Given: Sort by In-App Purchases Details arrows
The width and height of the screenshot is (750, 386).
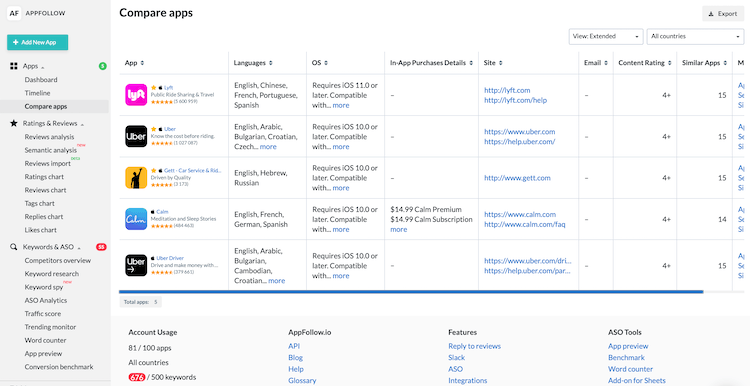Looking at the screenshot, I should 471,63.
